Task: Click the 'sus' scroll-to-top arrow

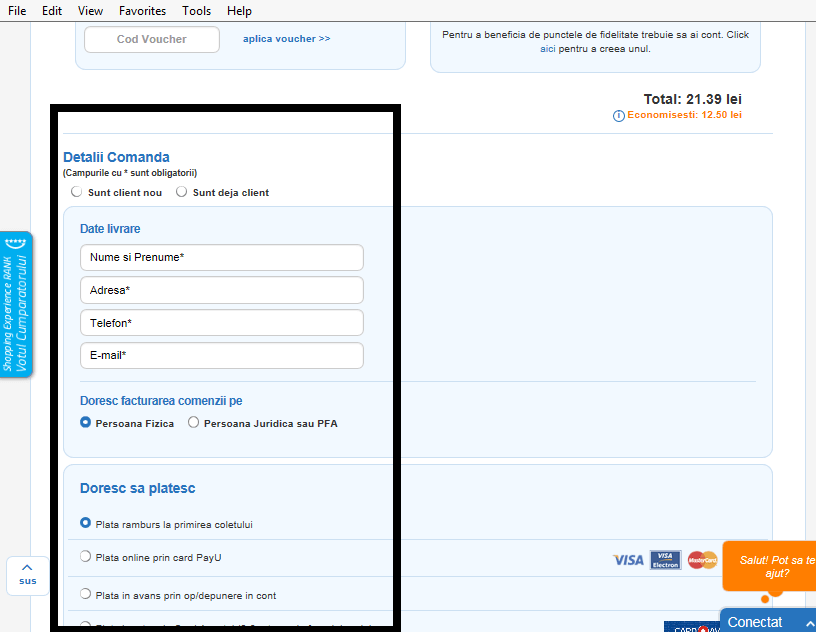Action: click(x=28, y=575)
